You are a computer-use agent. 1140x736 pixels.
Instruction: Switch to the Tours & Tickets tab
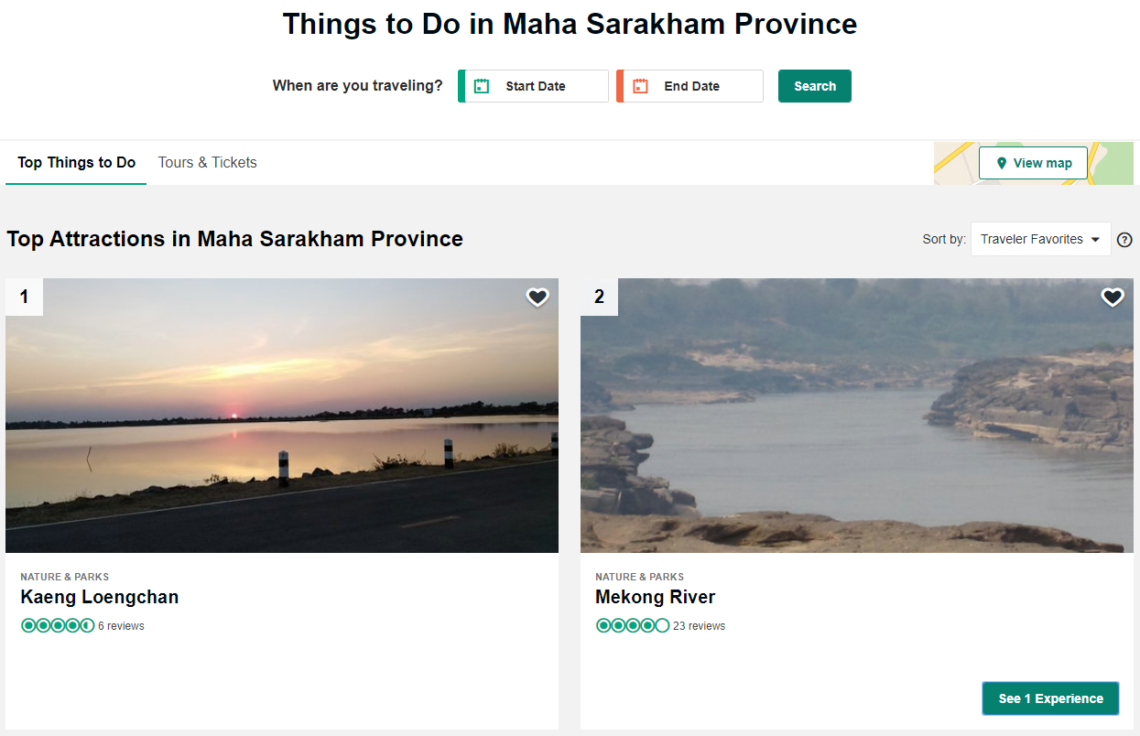(207, 163)
